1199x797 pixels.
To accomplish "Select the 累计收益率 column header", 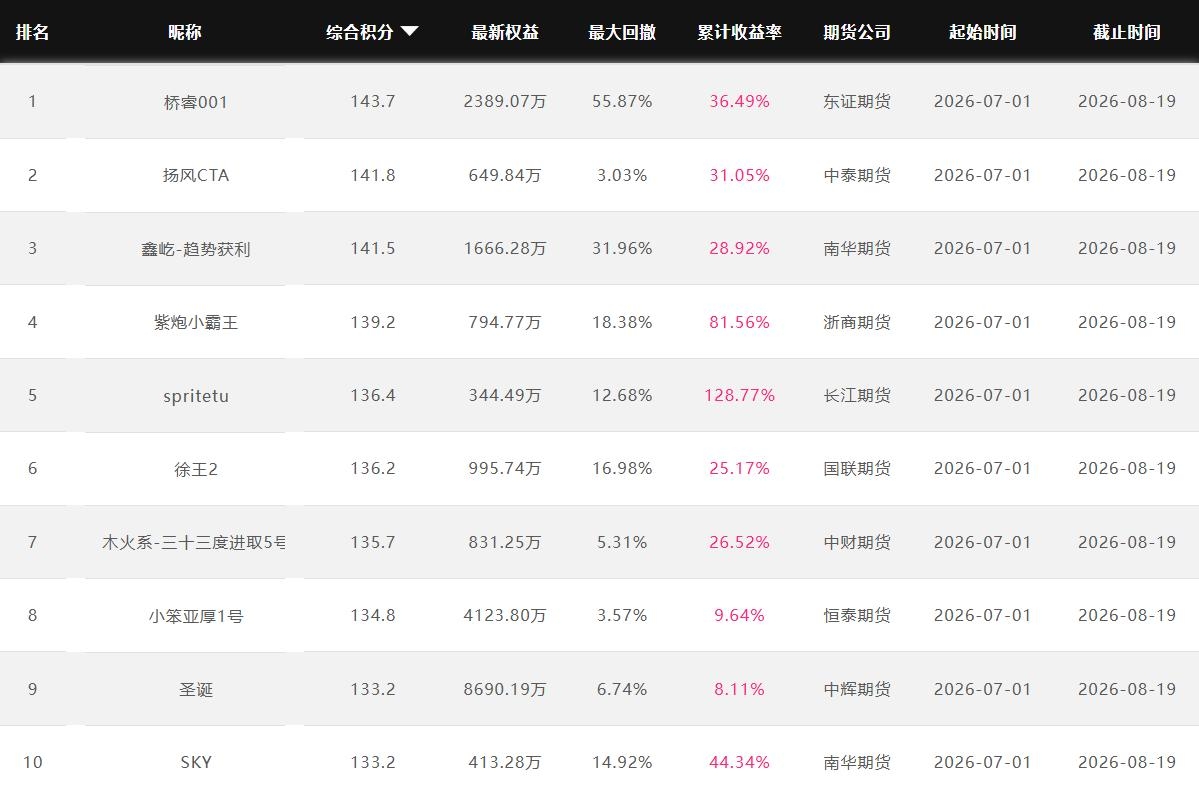I will point(739,32).
